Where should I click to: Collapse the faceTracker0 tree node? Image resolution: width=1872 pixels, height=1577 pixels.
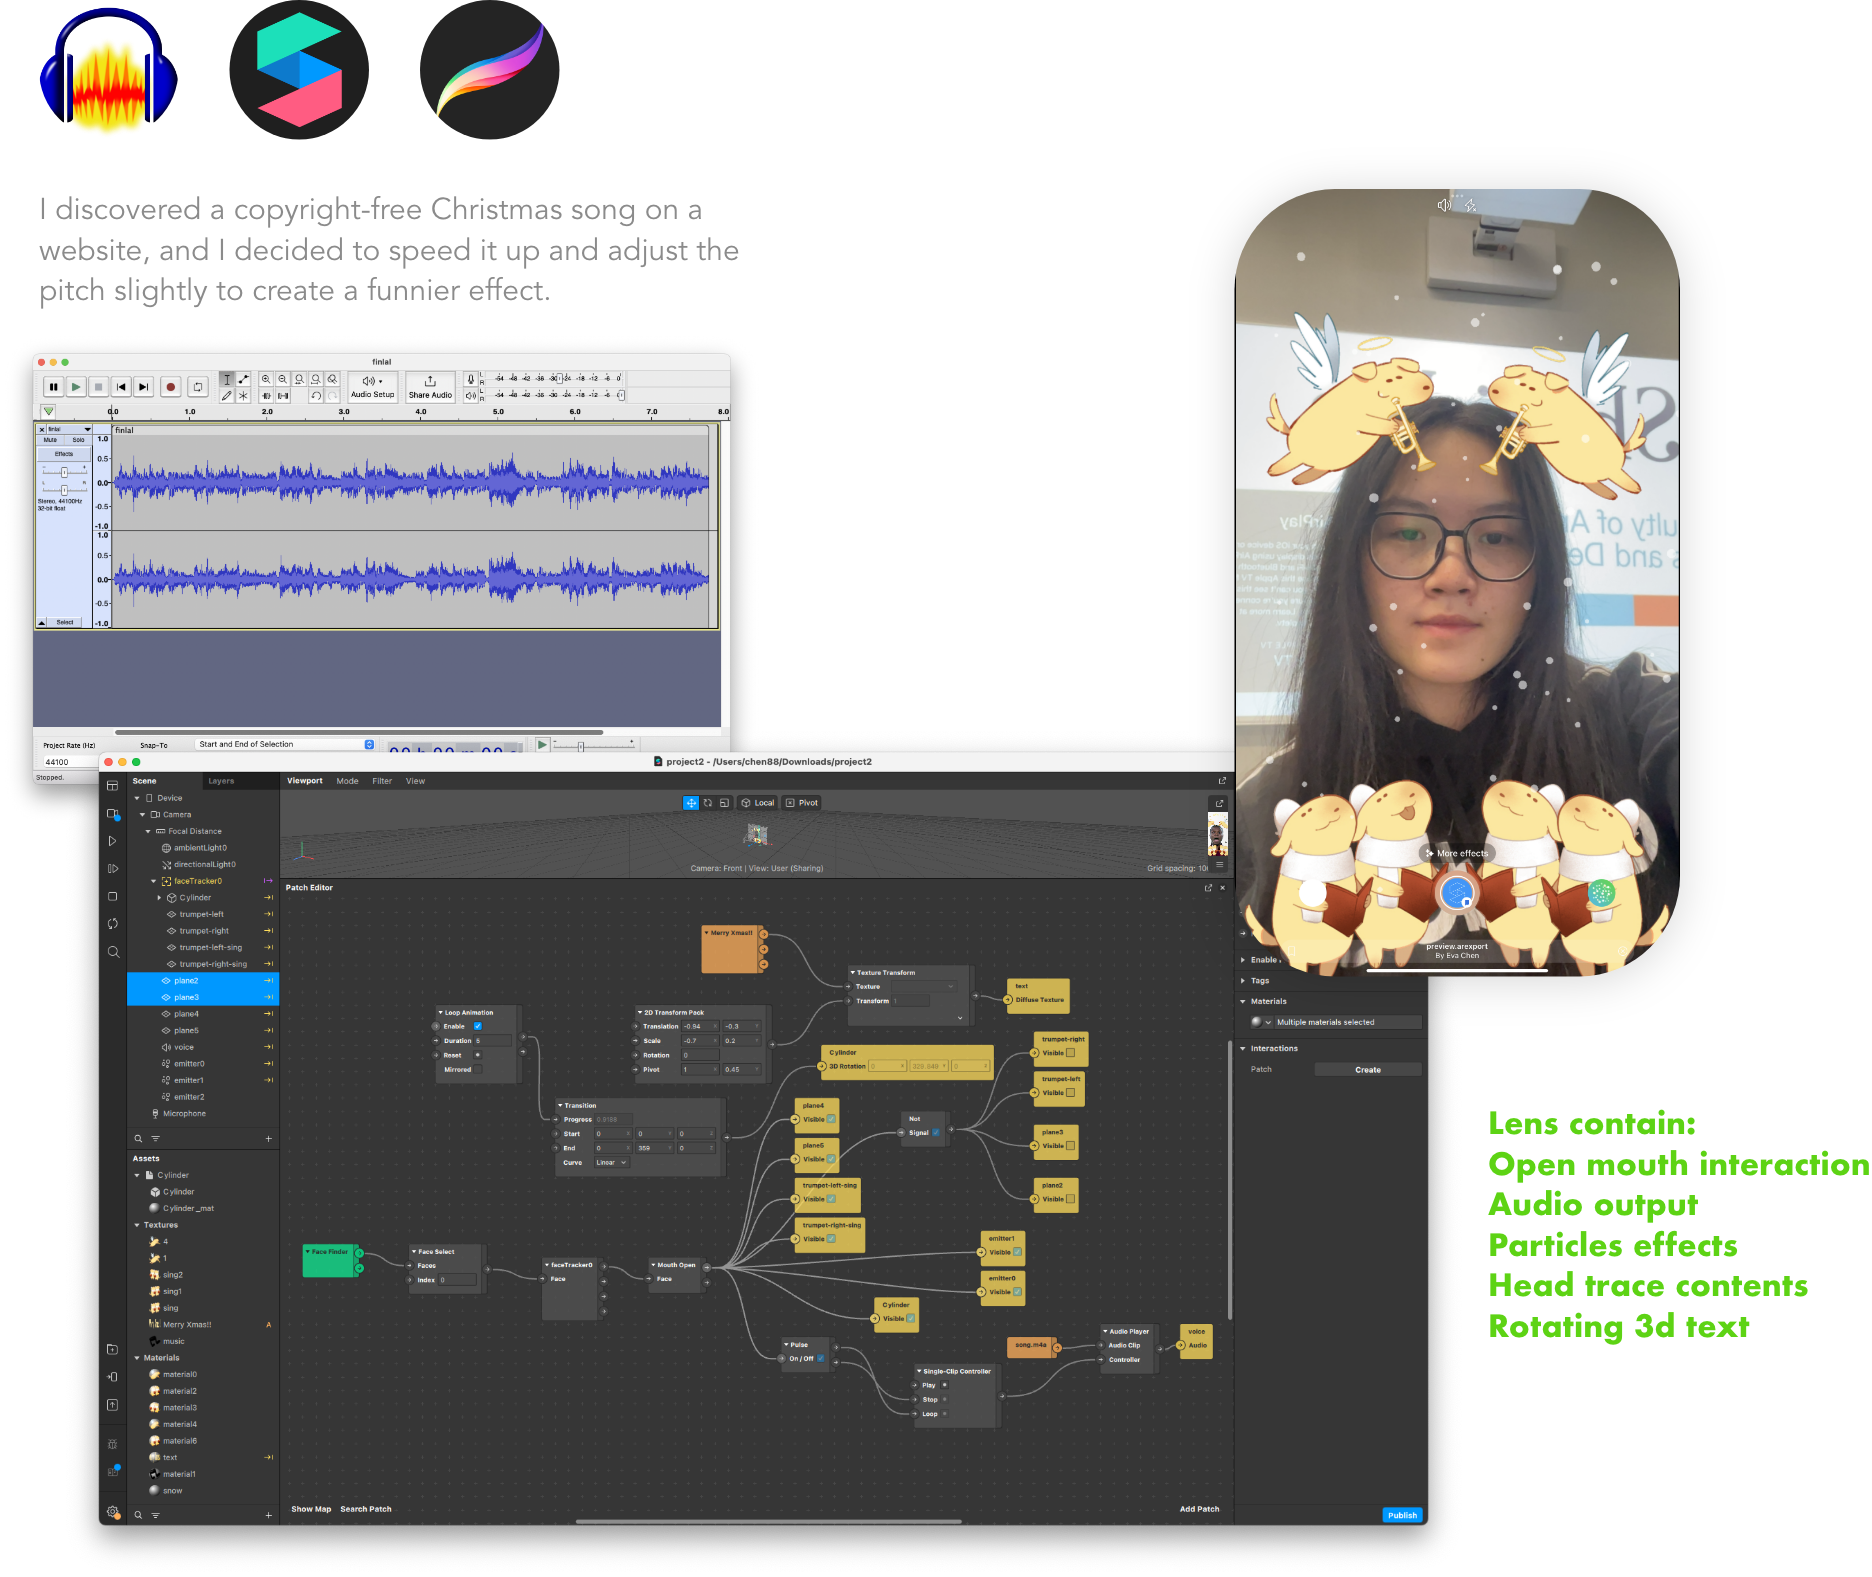(x=153, y=881)
